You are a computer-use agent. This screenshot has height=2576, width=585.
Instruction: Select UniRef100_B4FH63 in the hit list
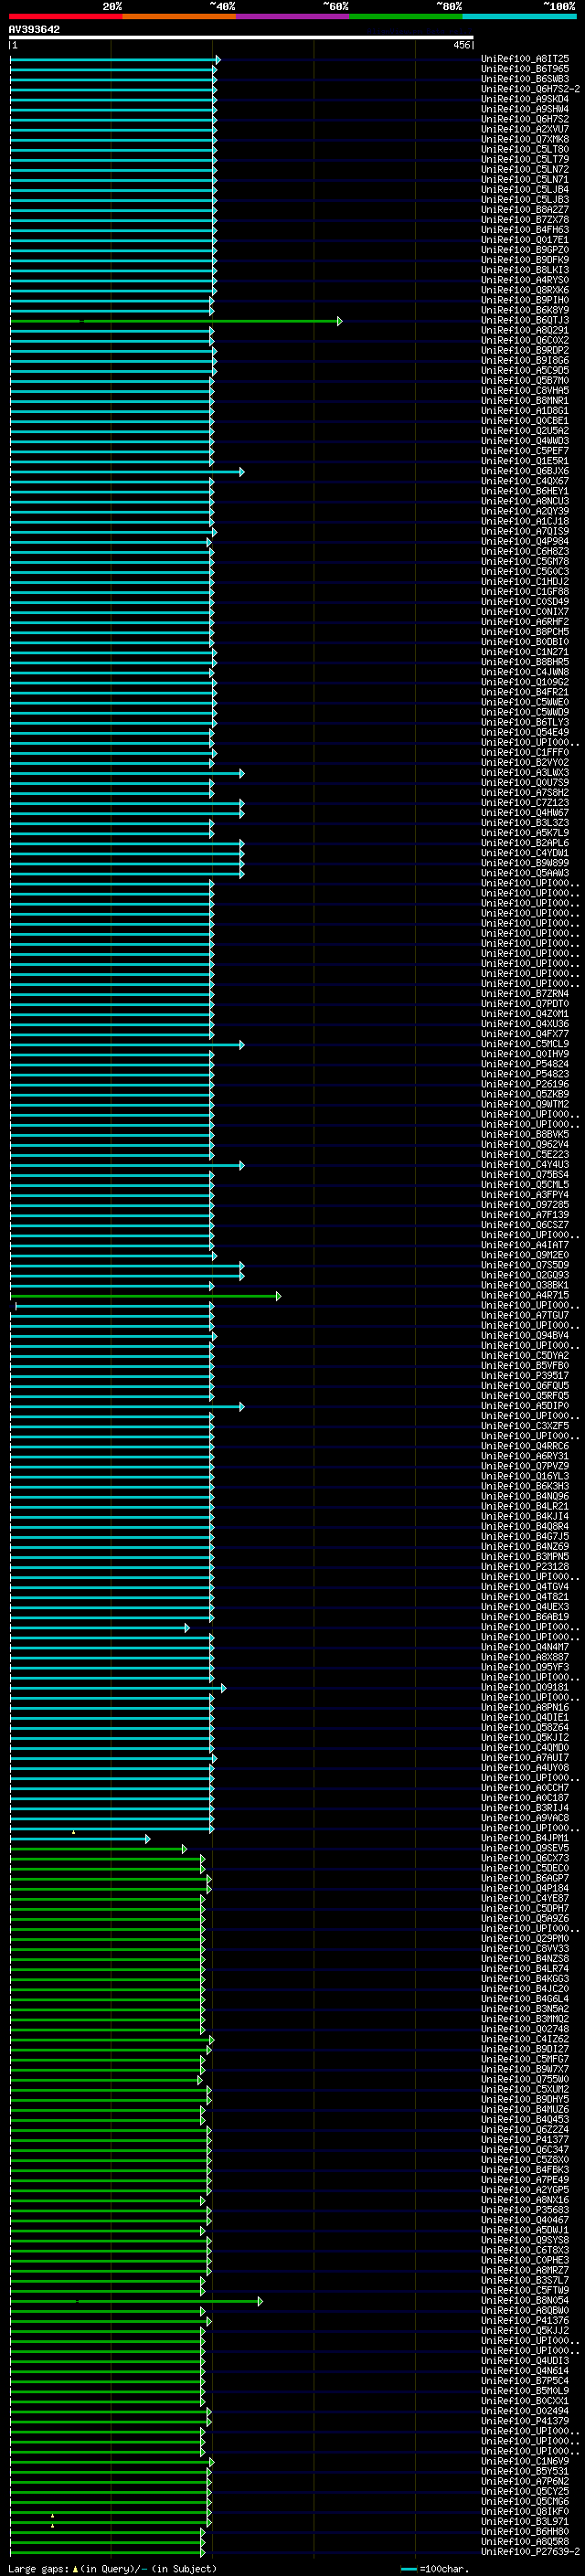tap(525, 230)
